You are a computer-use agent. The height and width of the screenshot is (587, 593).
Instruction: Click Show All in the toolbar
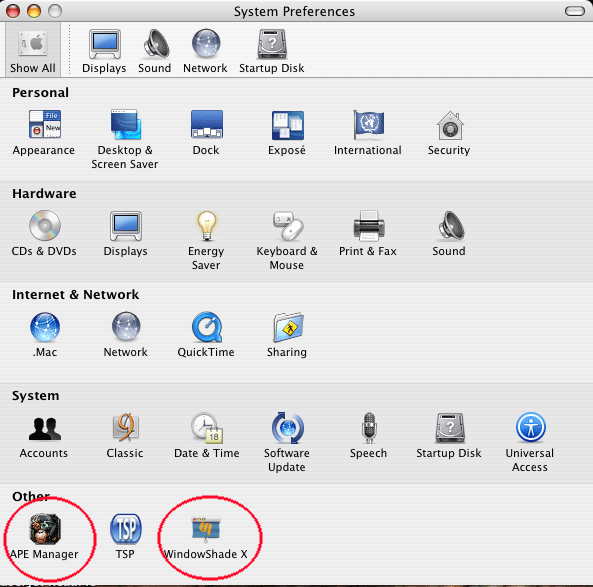click(33, 51)
